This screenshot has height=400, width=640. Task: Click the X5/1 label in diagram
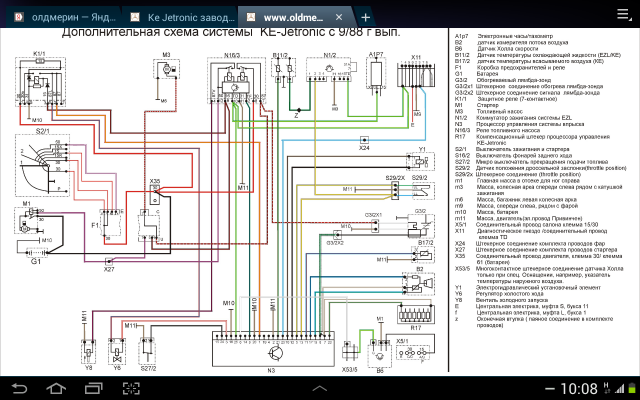(x=402, y=341)
